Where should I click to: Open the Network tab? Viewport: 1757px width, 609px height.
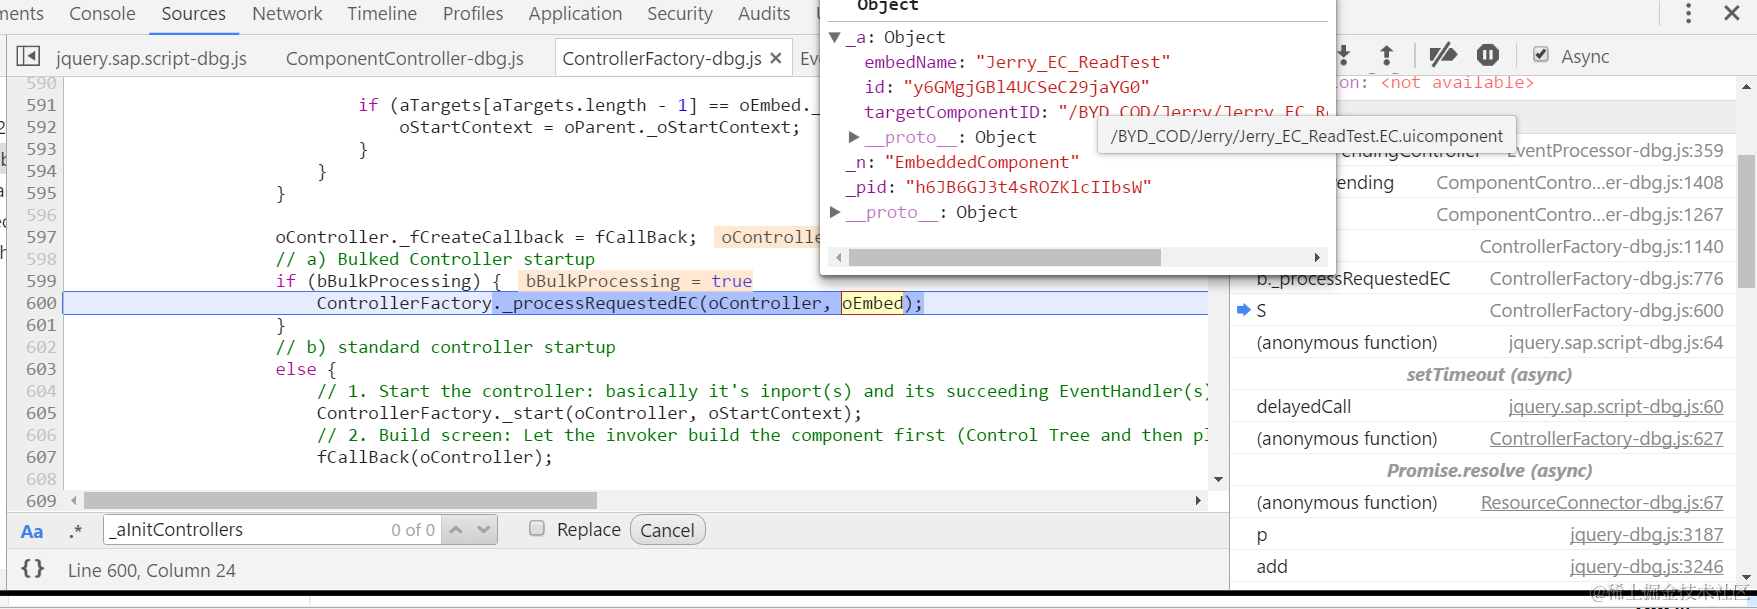[x=287, y=14]
